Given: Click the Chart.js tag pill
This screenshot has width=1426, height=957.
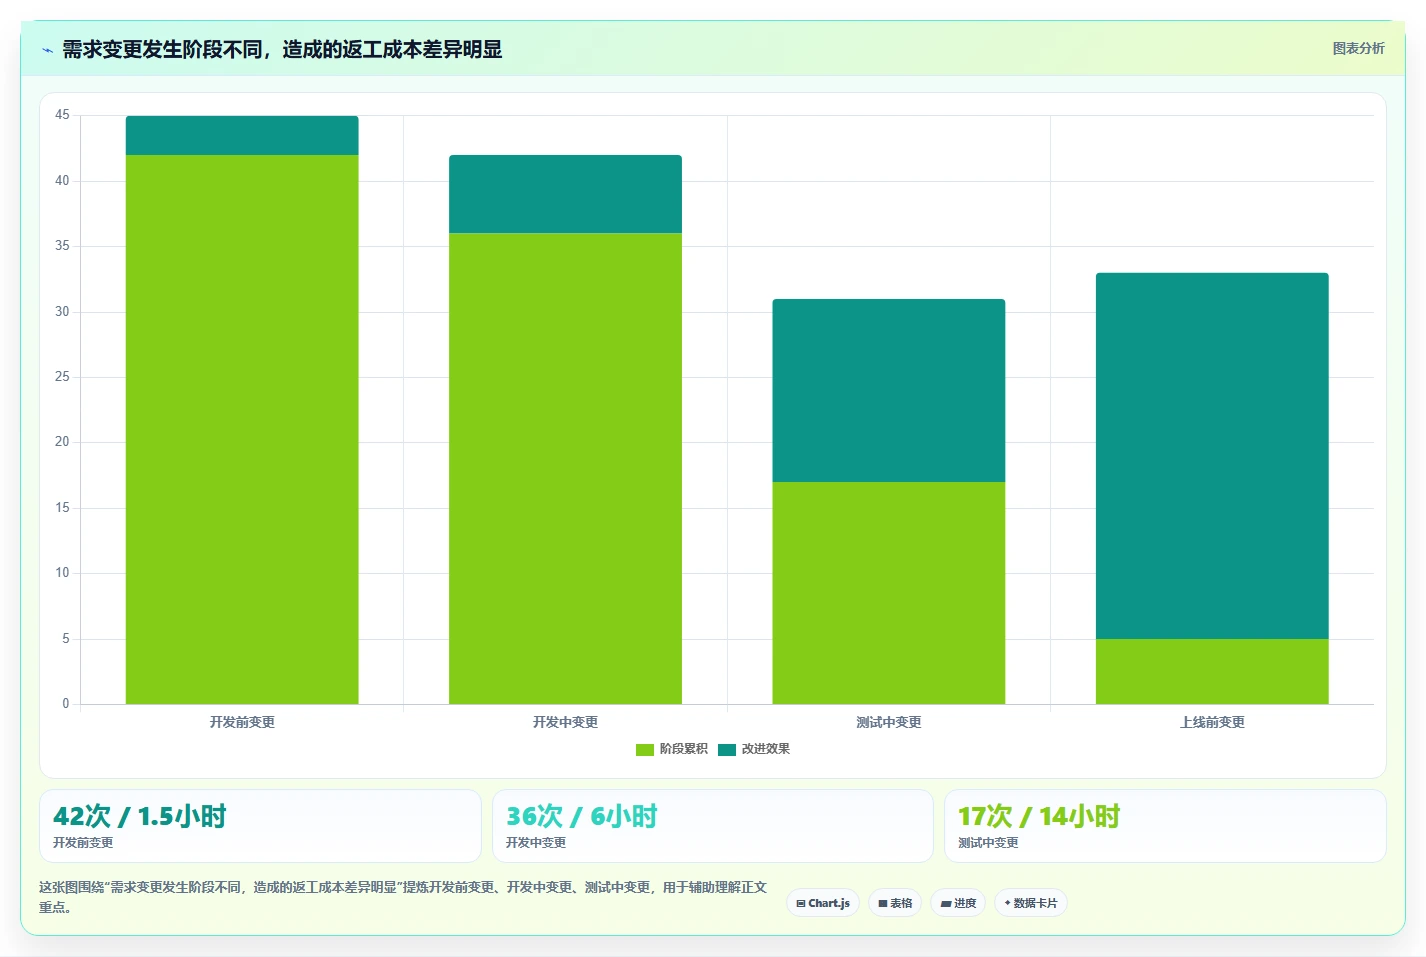Looking at the screenshot, I should (x=823, y=903).
